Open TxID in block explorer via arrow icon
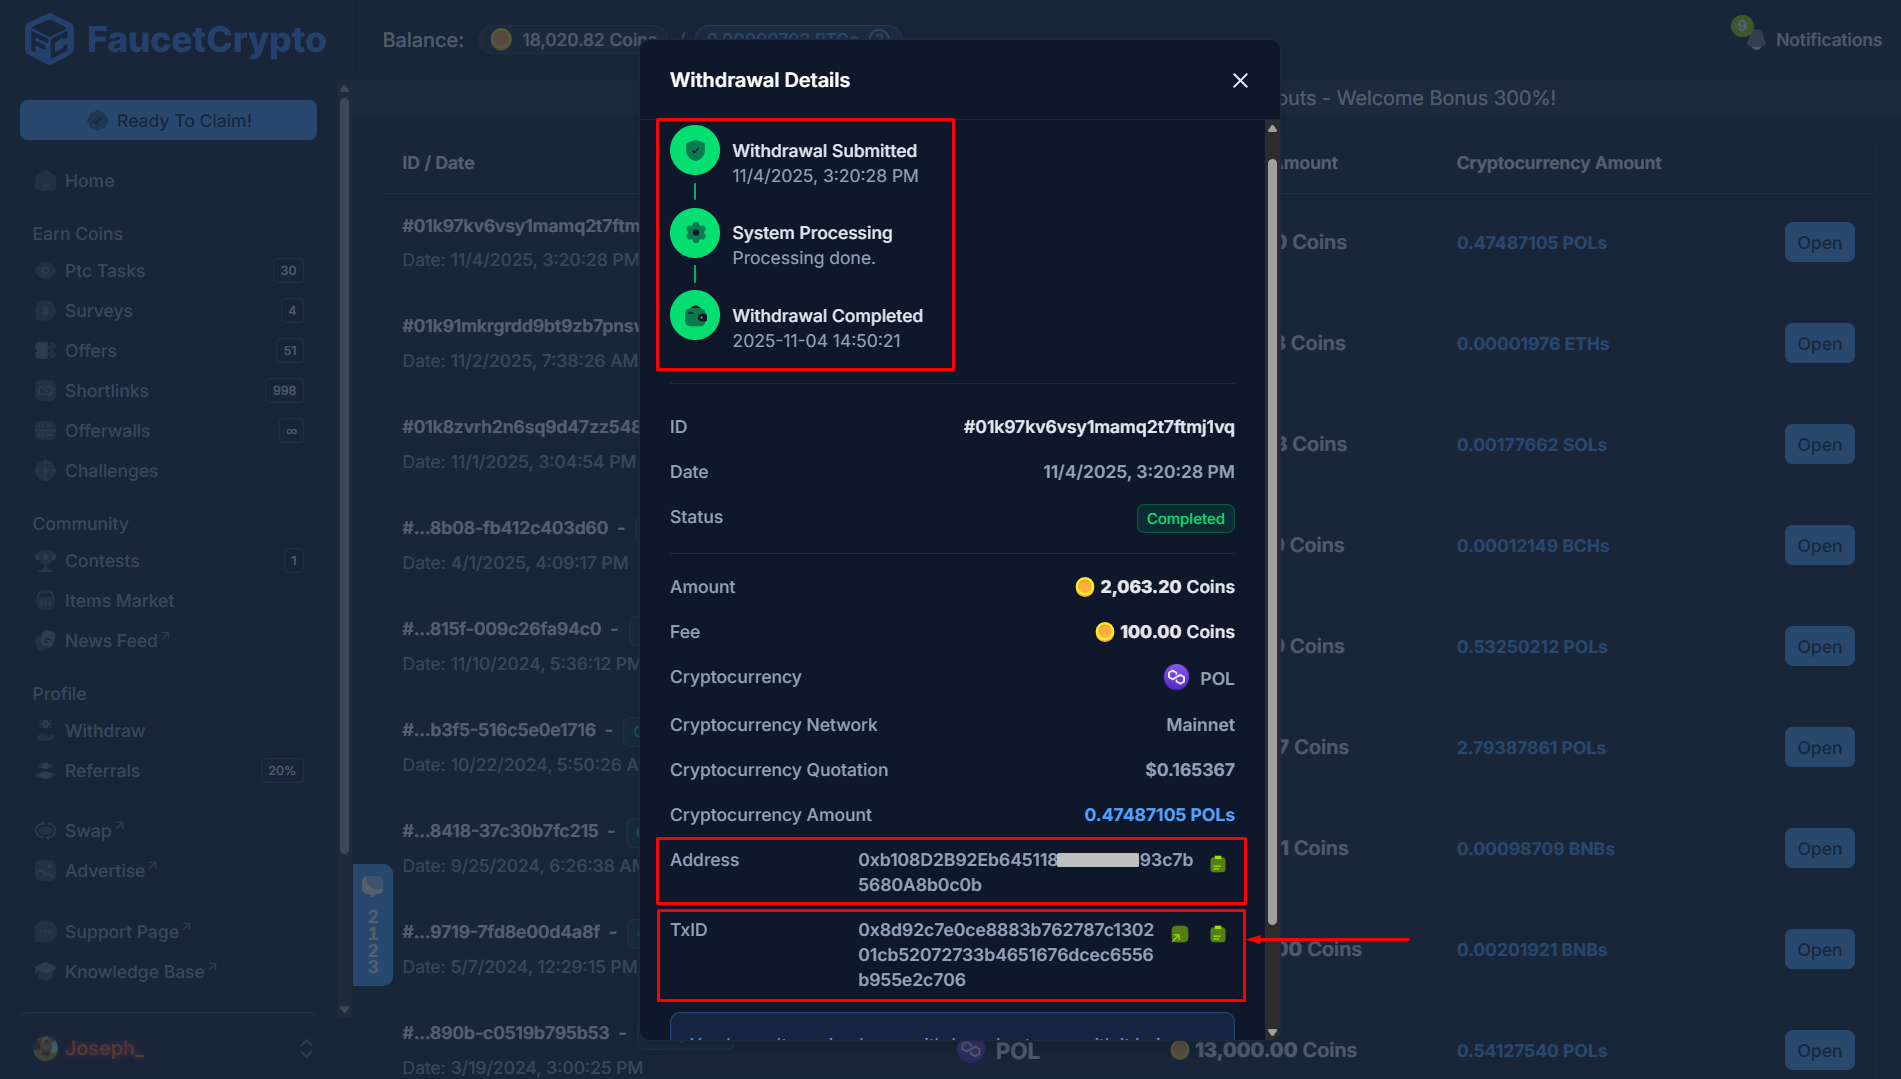The image size is (1901, 1079). coord(1180,934)
